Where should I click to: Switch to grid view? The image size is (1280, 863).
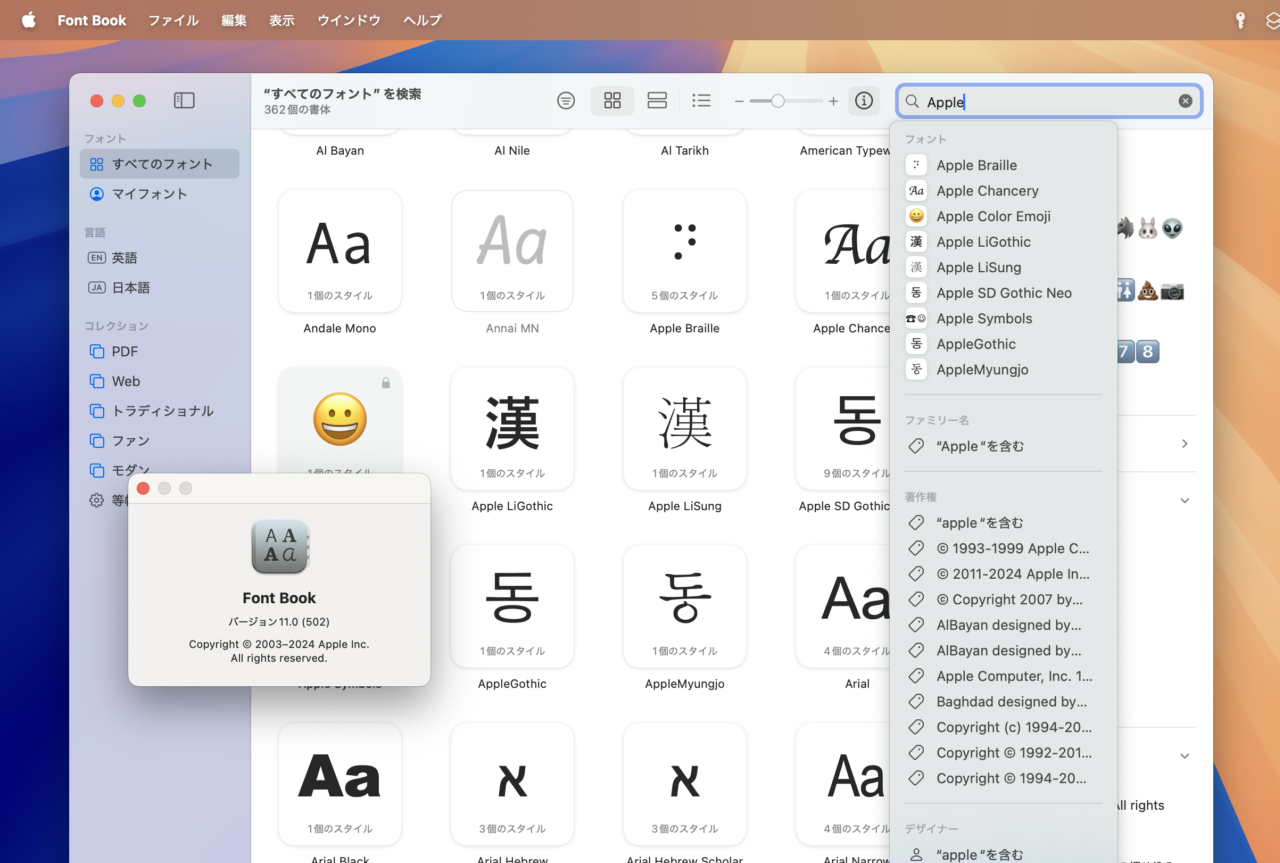[613, 100]
